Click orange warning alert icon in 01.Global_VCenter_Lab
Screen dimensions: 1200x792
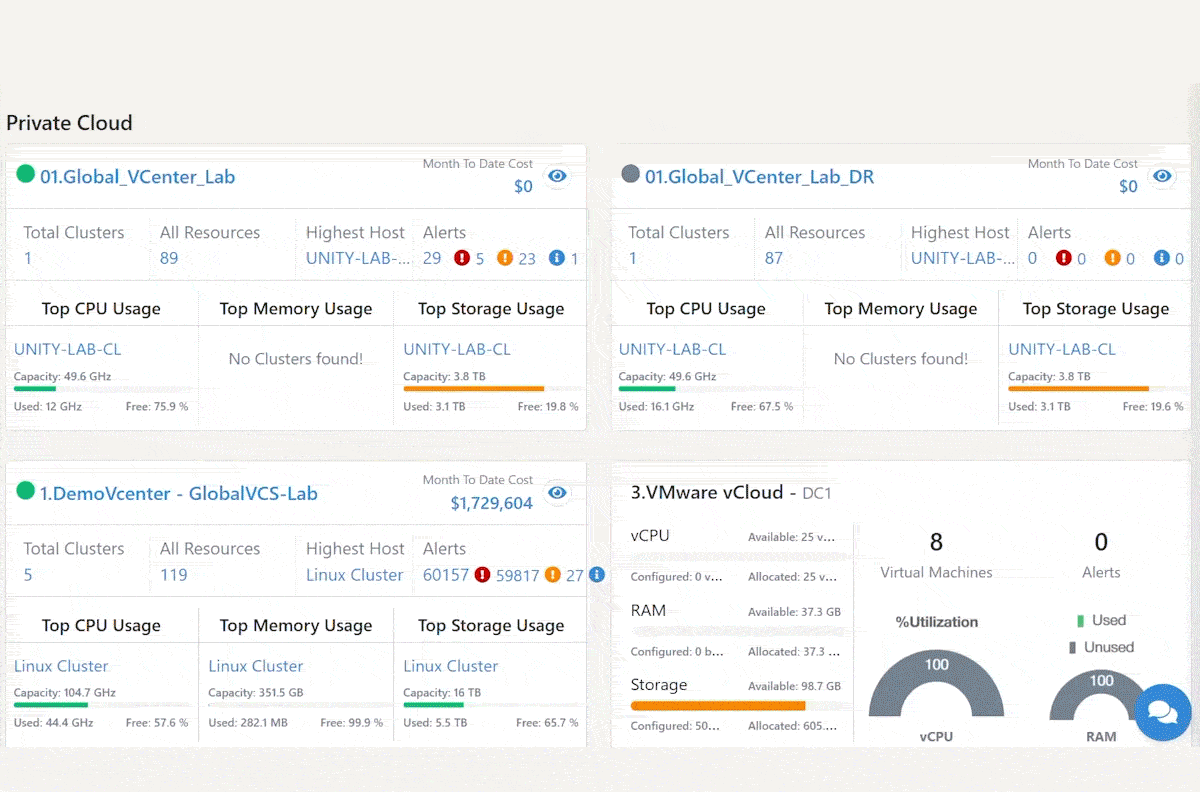tap(505, 258)
